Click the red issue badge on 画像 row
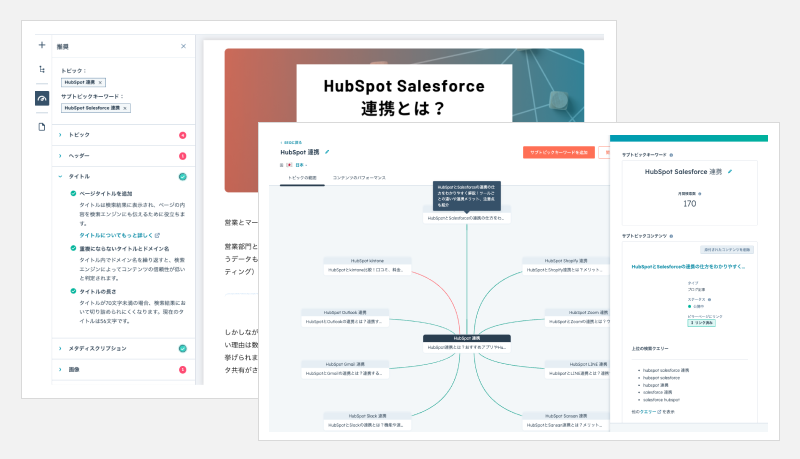The width and height of the screenshot is (800, 459). (183, 369)
